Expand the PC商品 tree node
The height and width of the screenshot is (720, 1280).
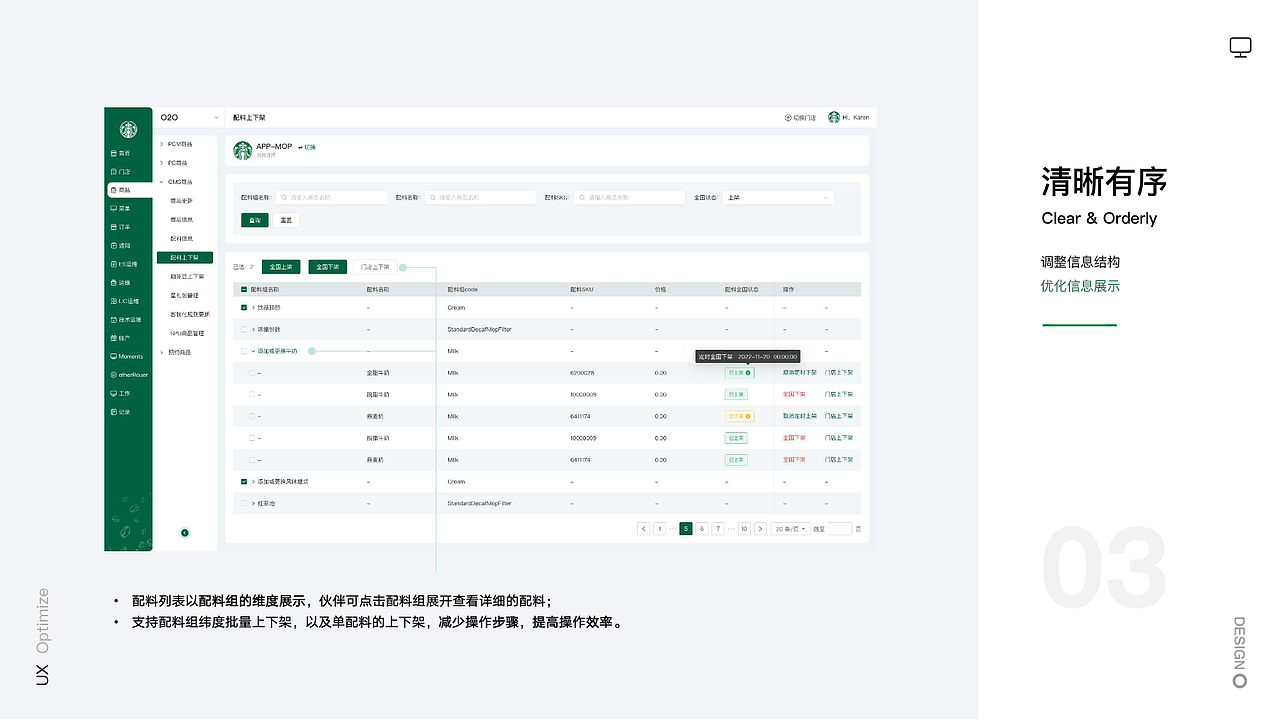[x=161, y=163]
